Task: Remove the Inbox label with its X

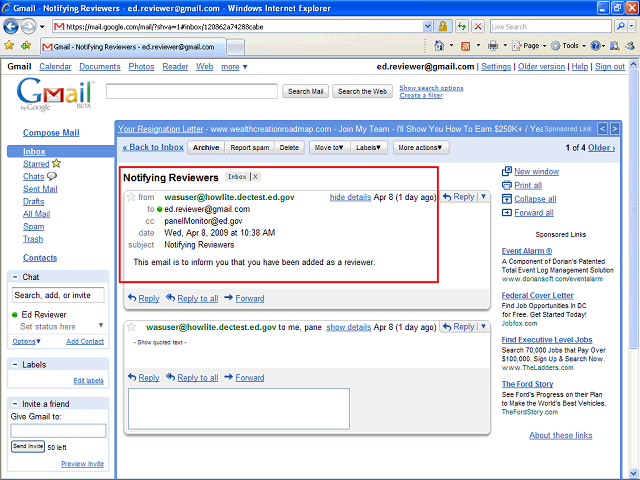Action: pyautogui.click(x=255, y=177)
